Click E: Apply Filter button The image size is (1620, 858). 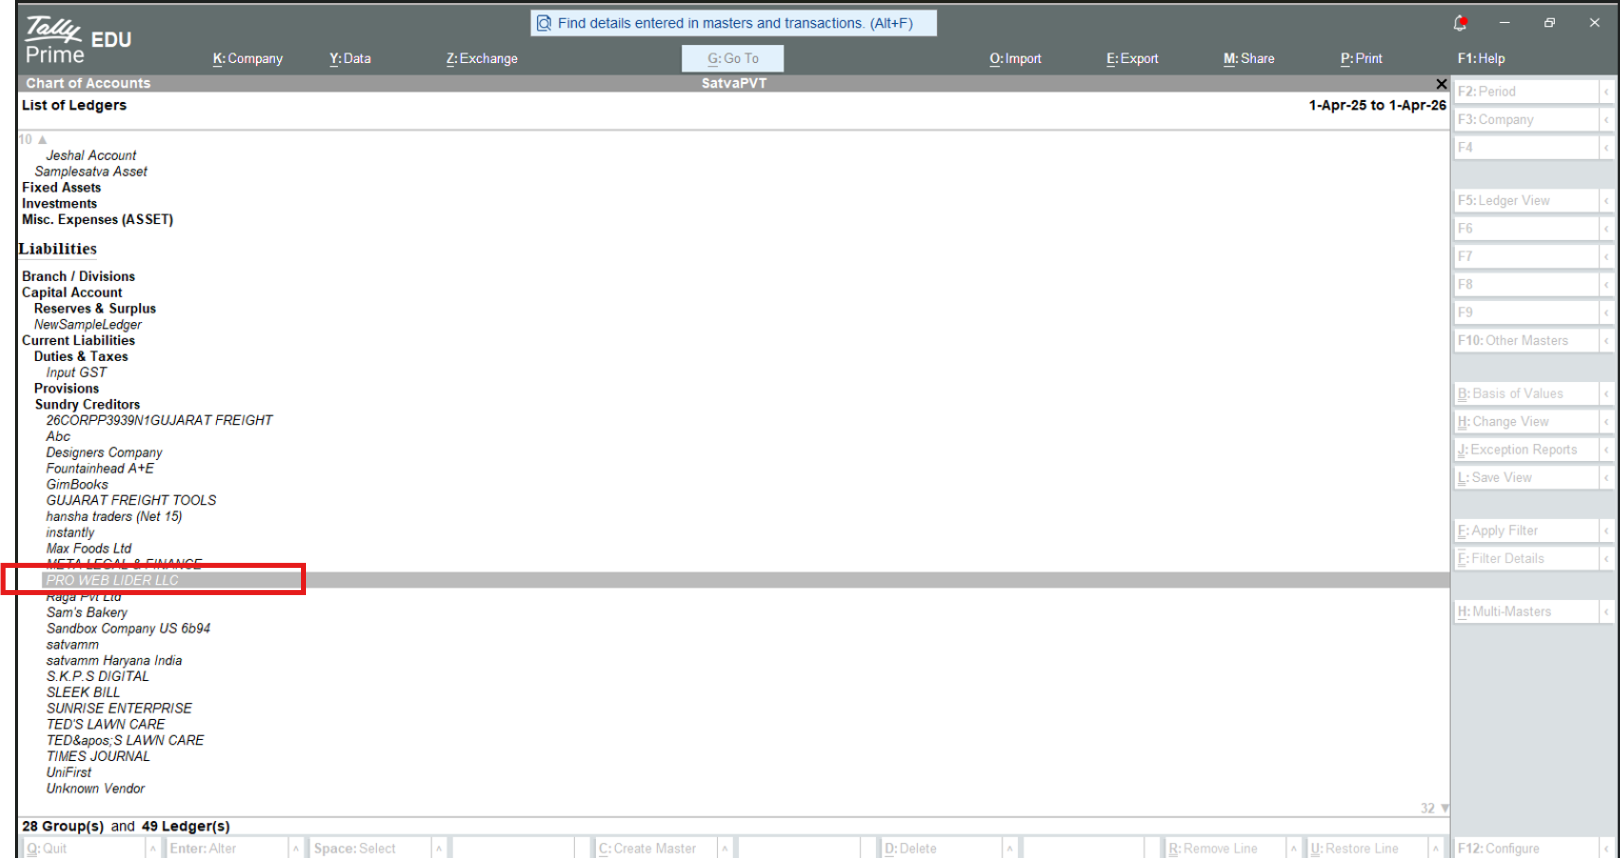pyautogui.click(x=1526, y=531)
